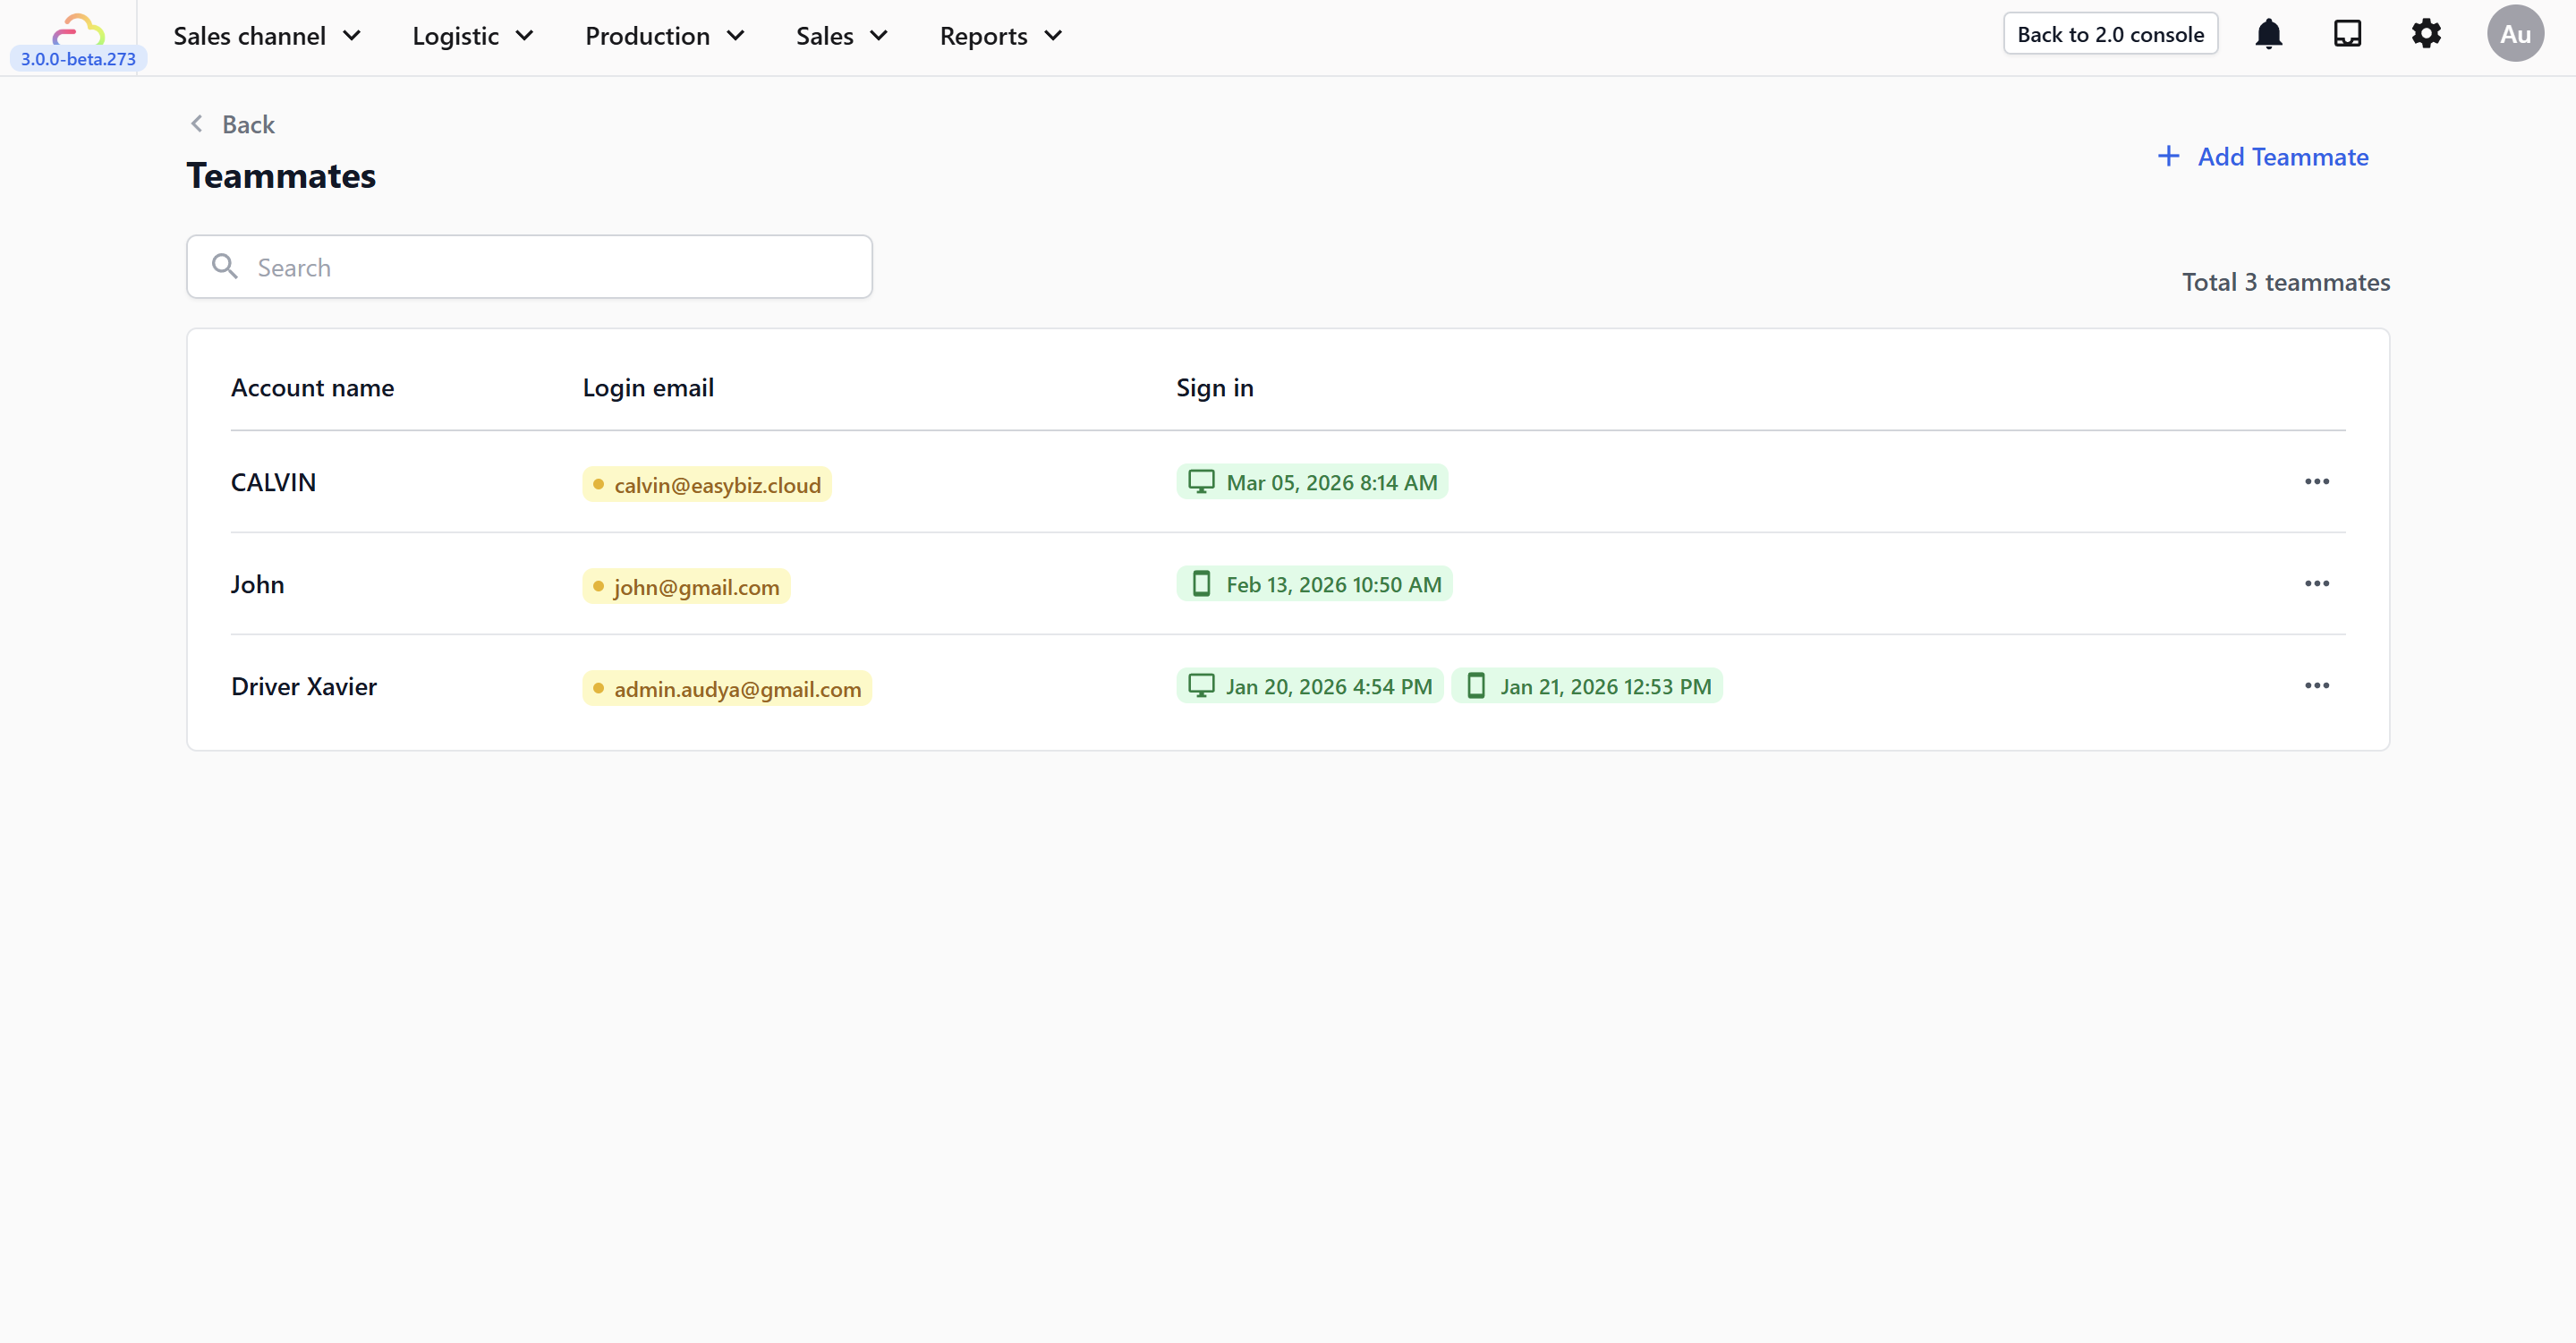This screenshot has height=1343, width=2576.
Task: Expand the Logistic dropdown menu
Action: tap(472, 36)
